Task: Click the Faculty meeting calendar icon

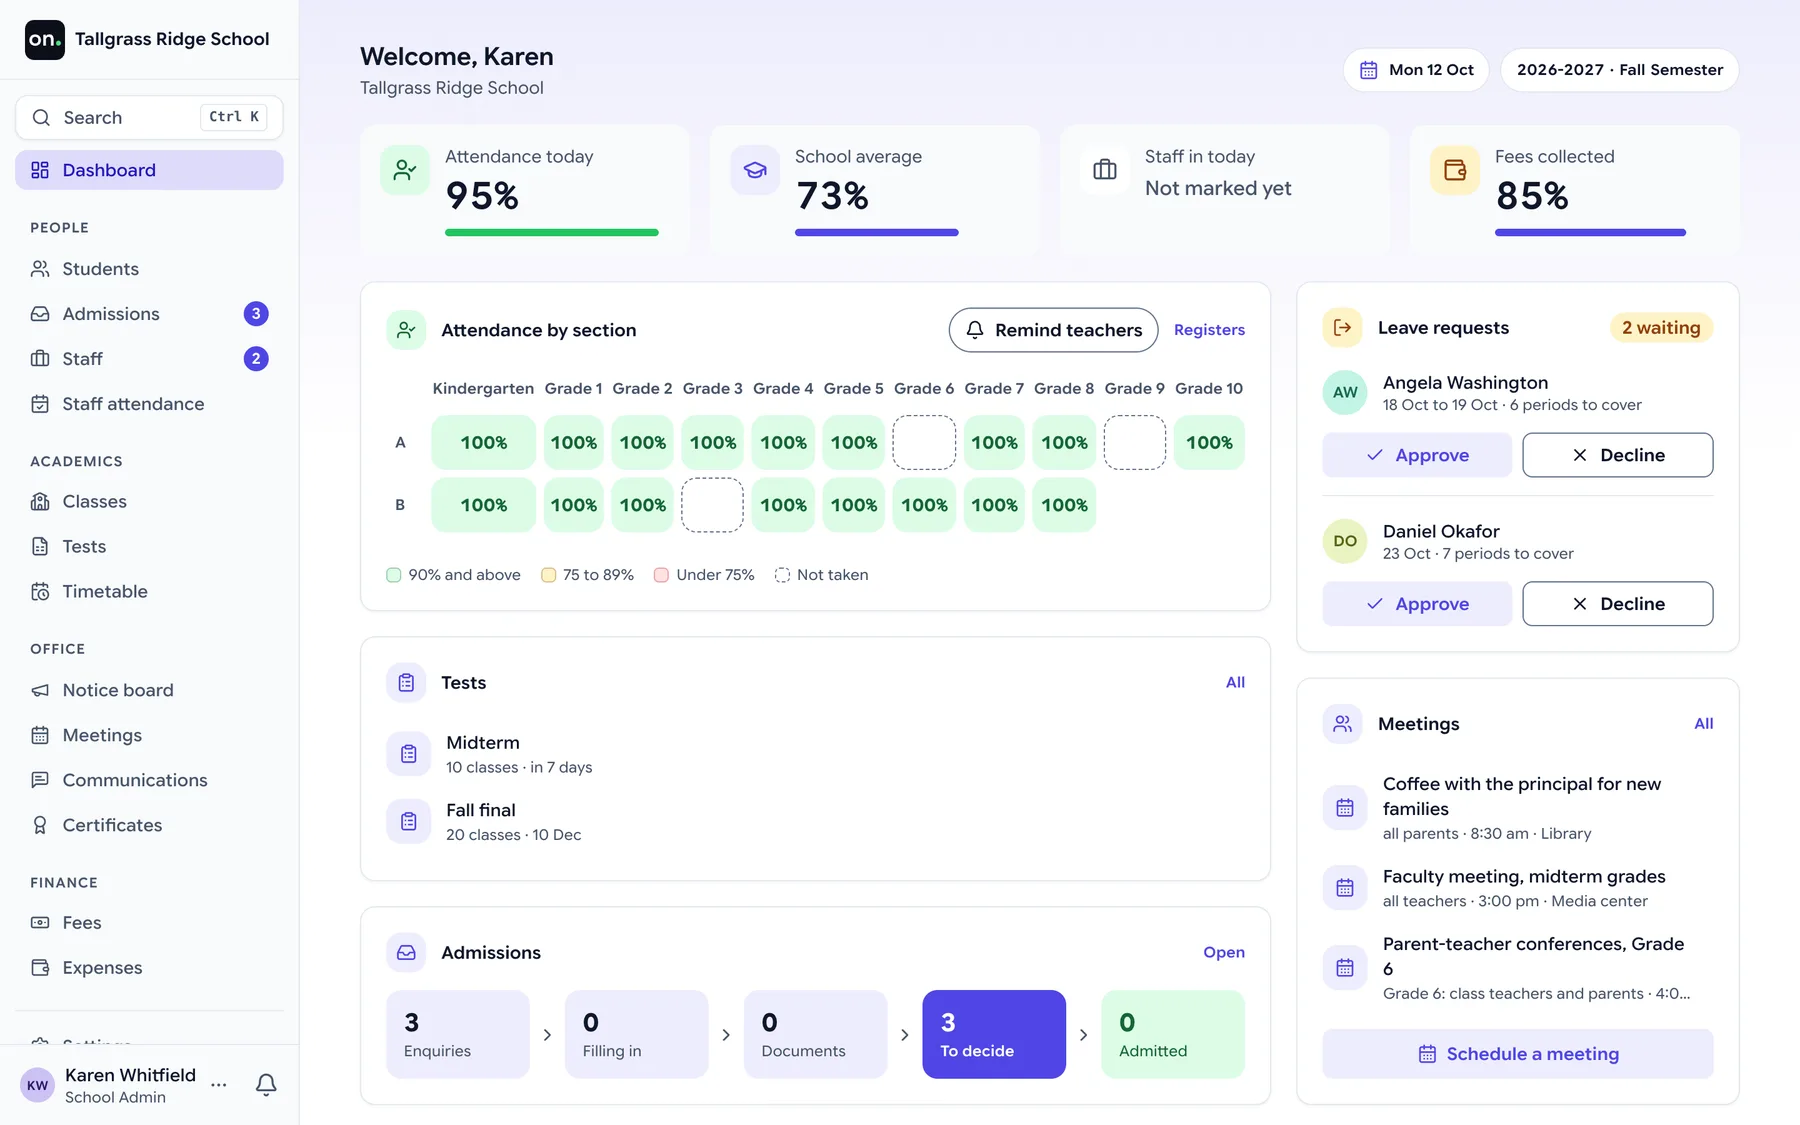Action: [1345, 888]
